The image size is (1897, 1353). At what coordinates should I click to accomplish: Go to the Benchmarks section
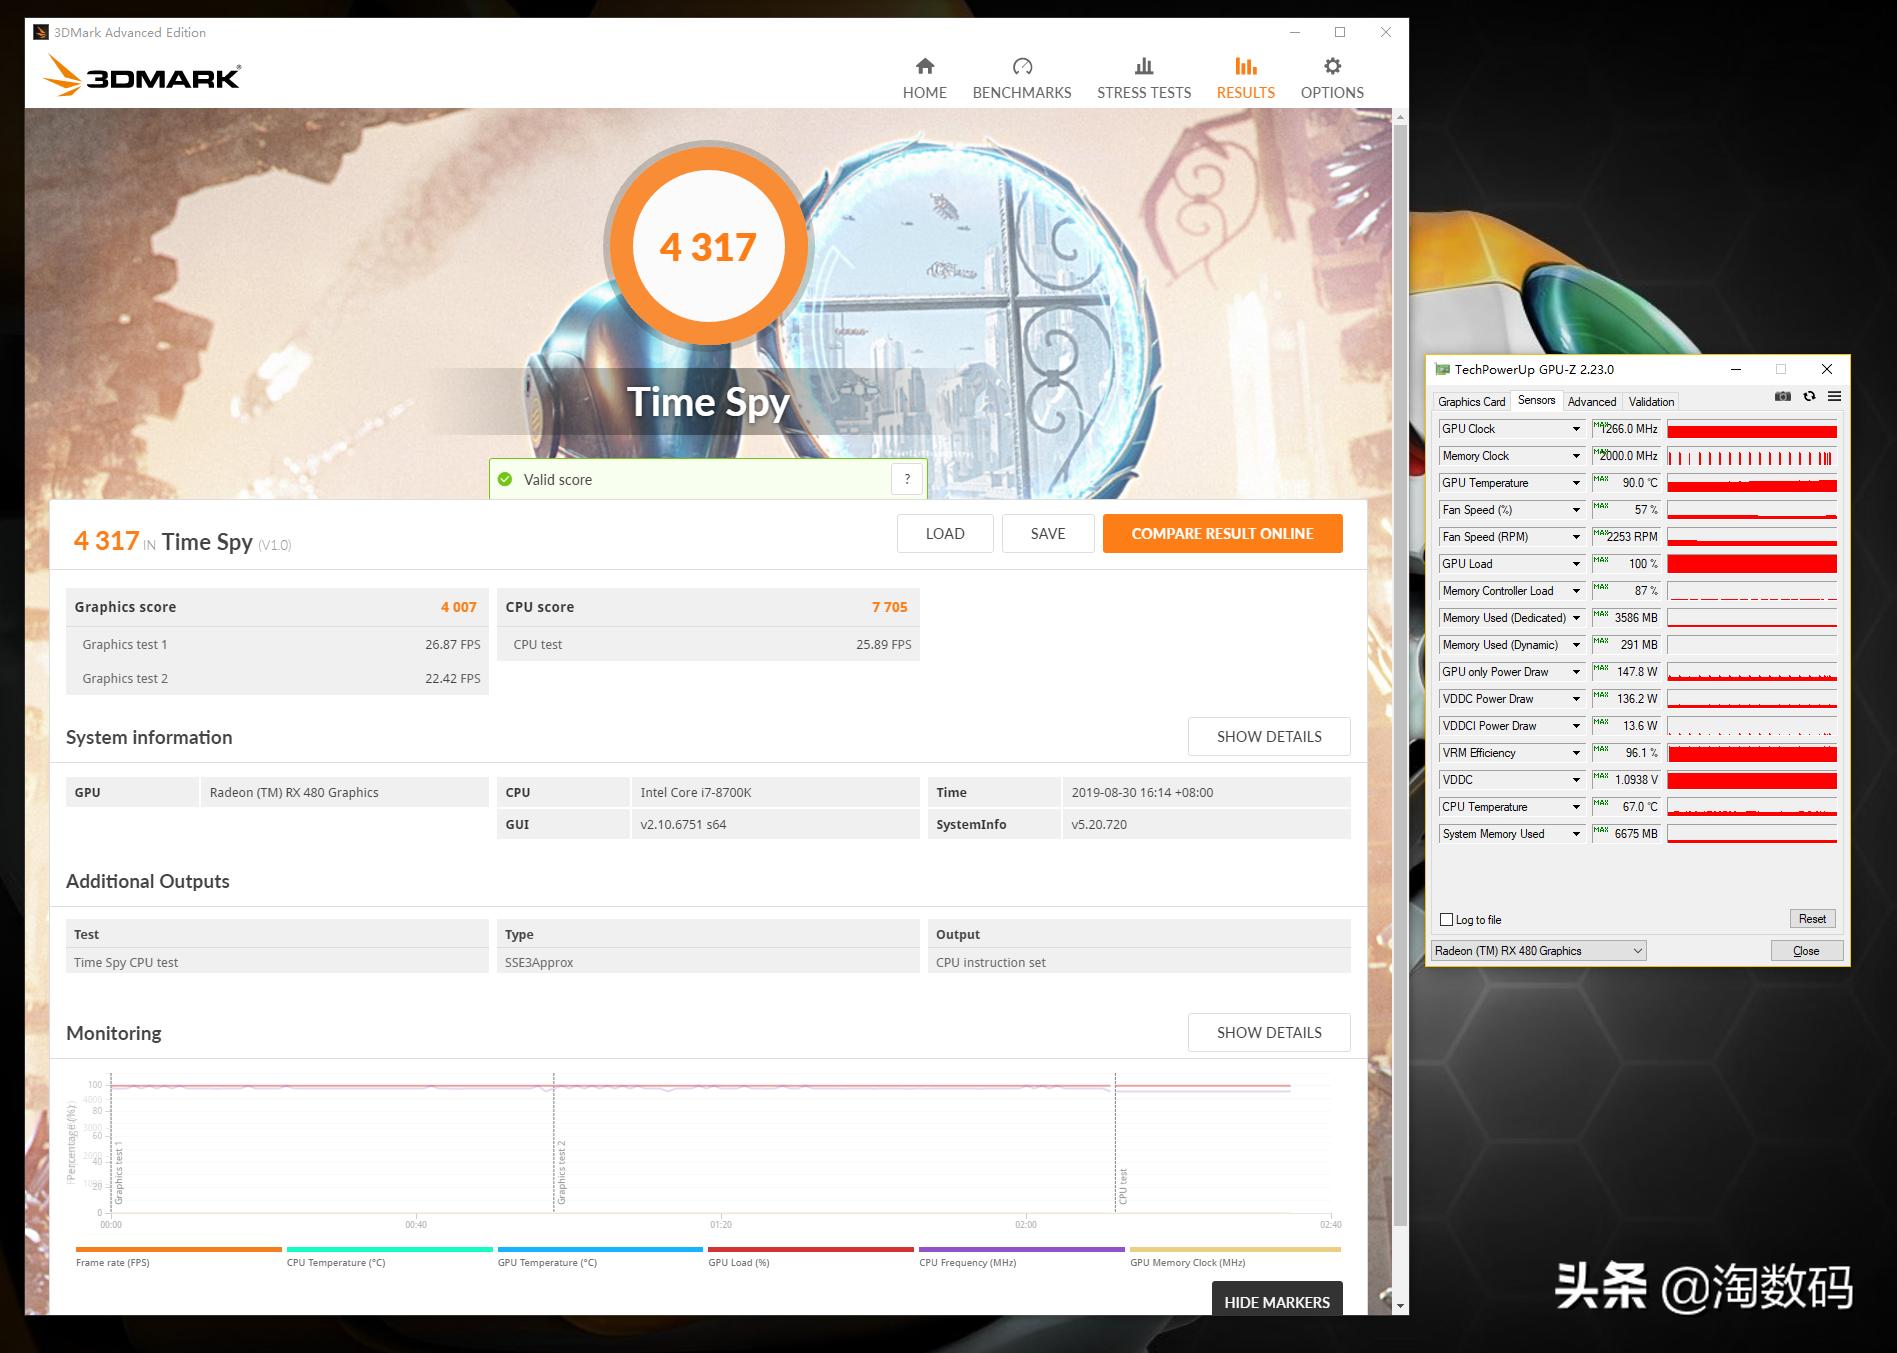pyautogui.click(x=1020, y=77)
